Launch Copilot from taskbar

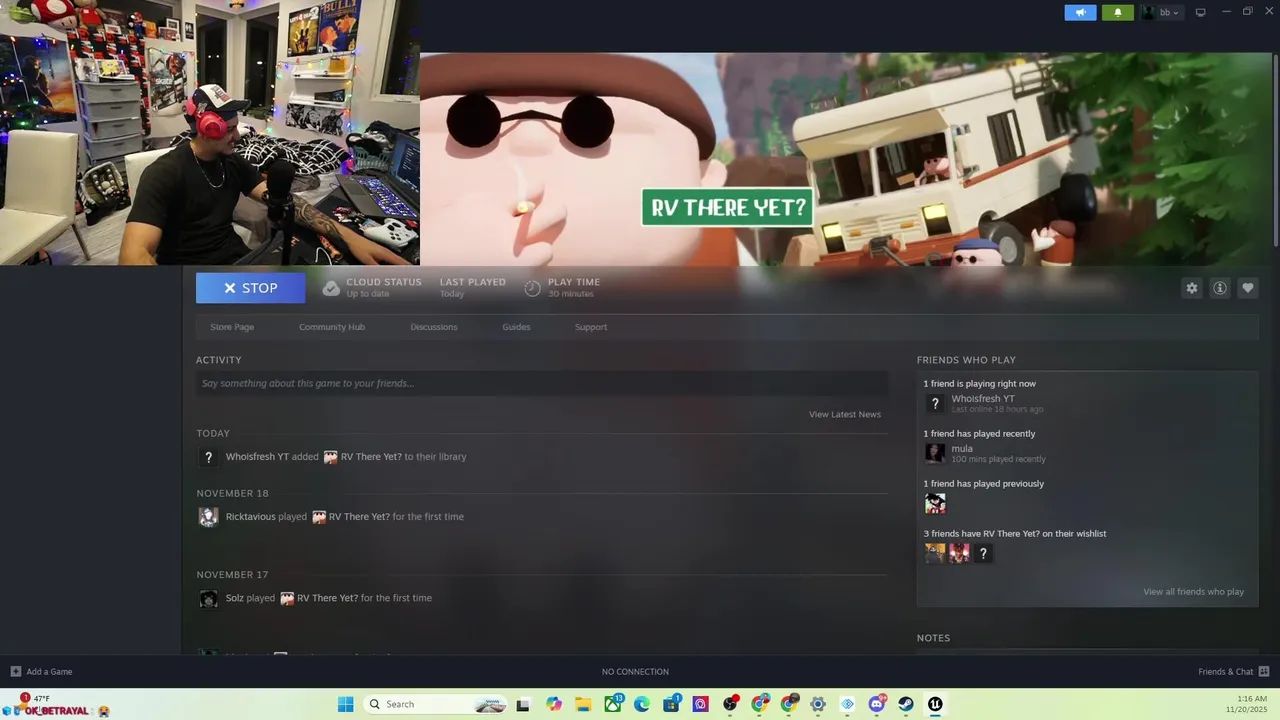[554, 704]
